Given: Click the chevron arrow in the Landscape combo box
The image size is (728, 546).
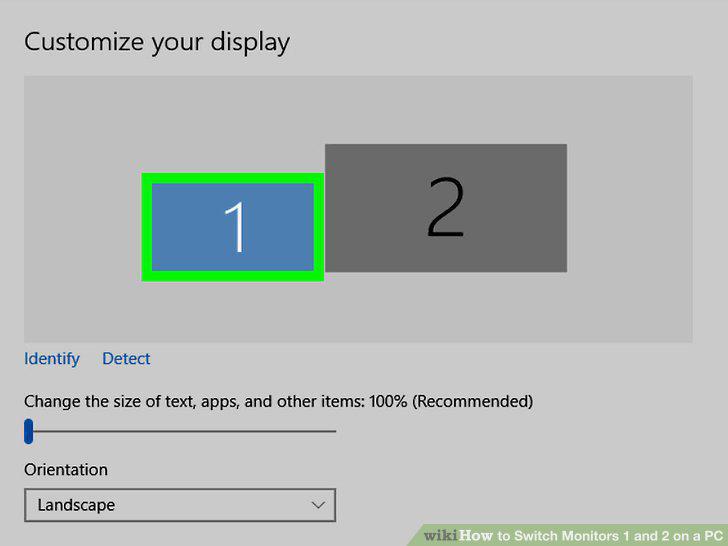Looking at the screenshot, I should (x=318, y=505).
